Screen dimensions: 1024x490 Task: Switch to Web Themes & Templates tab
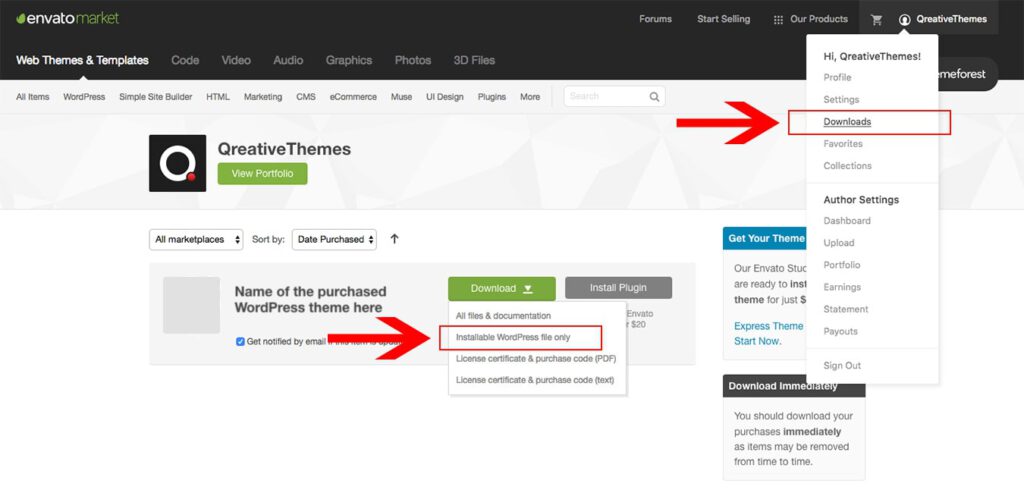click(x=82, y=60)
